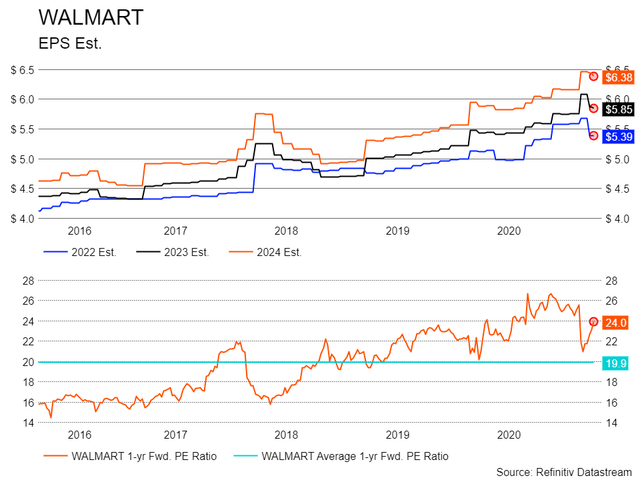Click the 2017 label on PE chart axis
The image size is (640, 480).
click(176, 435)
